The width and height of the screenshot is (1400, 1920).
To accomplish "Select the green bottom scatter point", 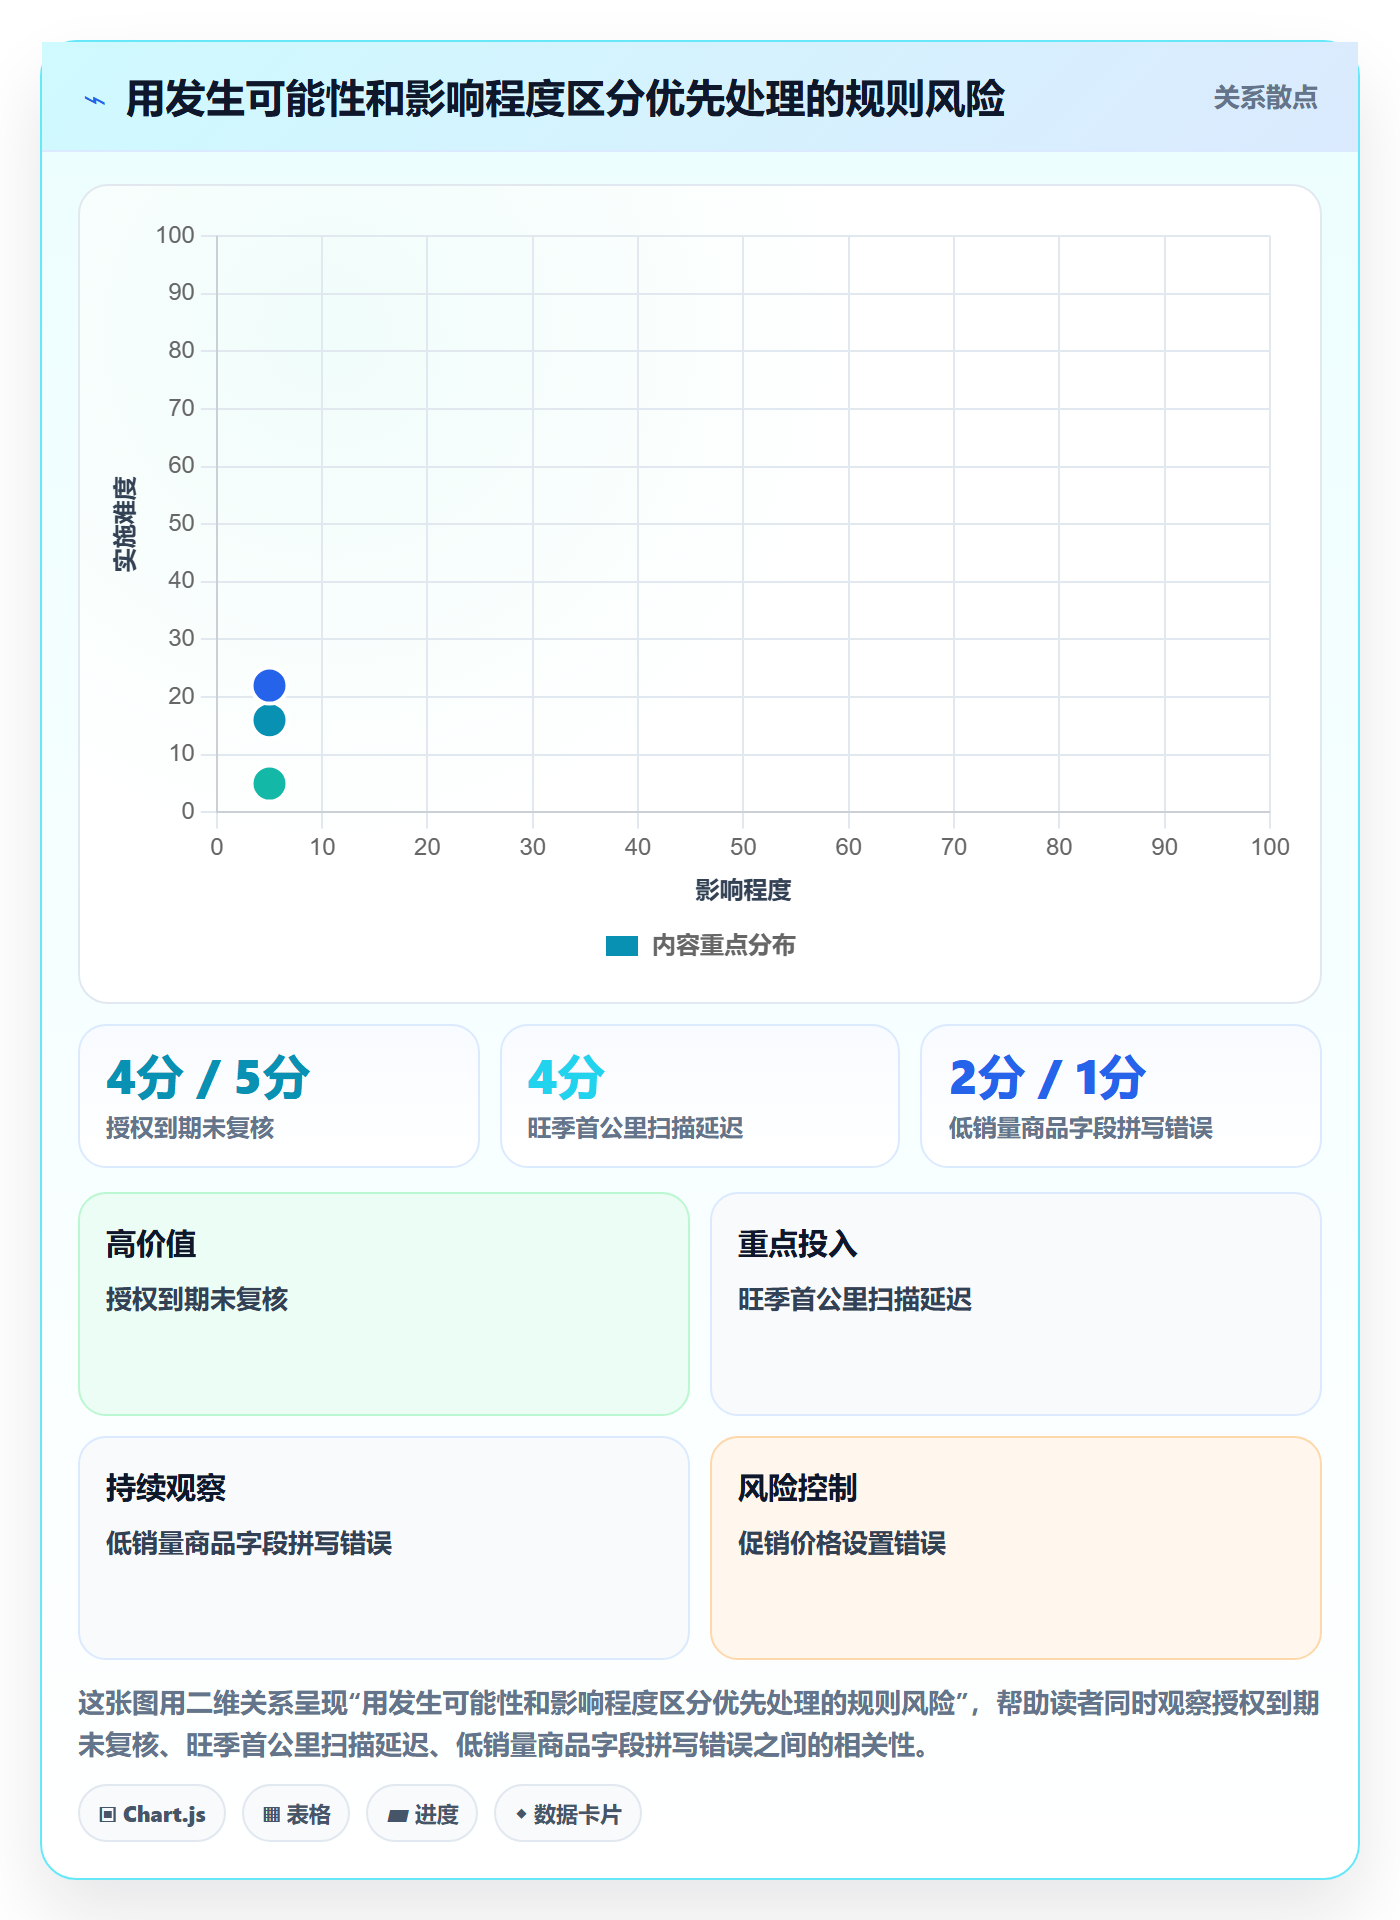I will (269, 783).
